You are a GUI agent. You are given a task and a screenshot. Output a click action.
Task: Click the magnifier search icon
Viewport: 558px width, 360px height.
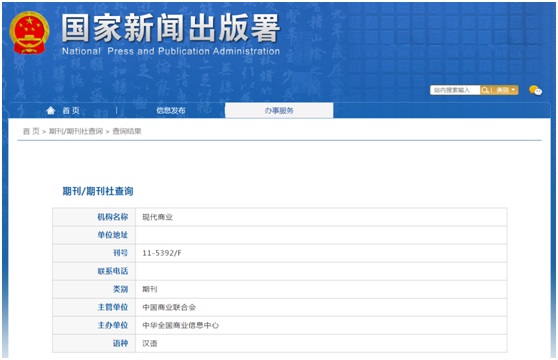click(485, 90)
